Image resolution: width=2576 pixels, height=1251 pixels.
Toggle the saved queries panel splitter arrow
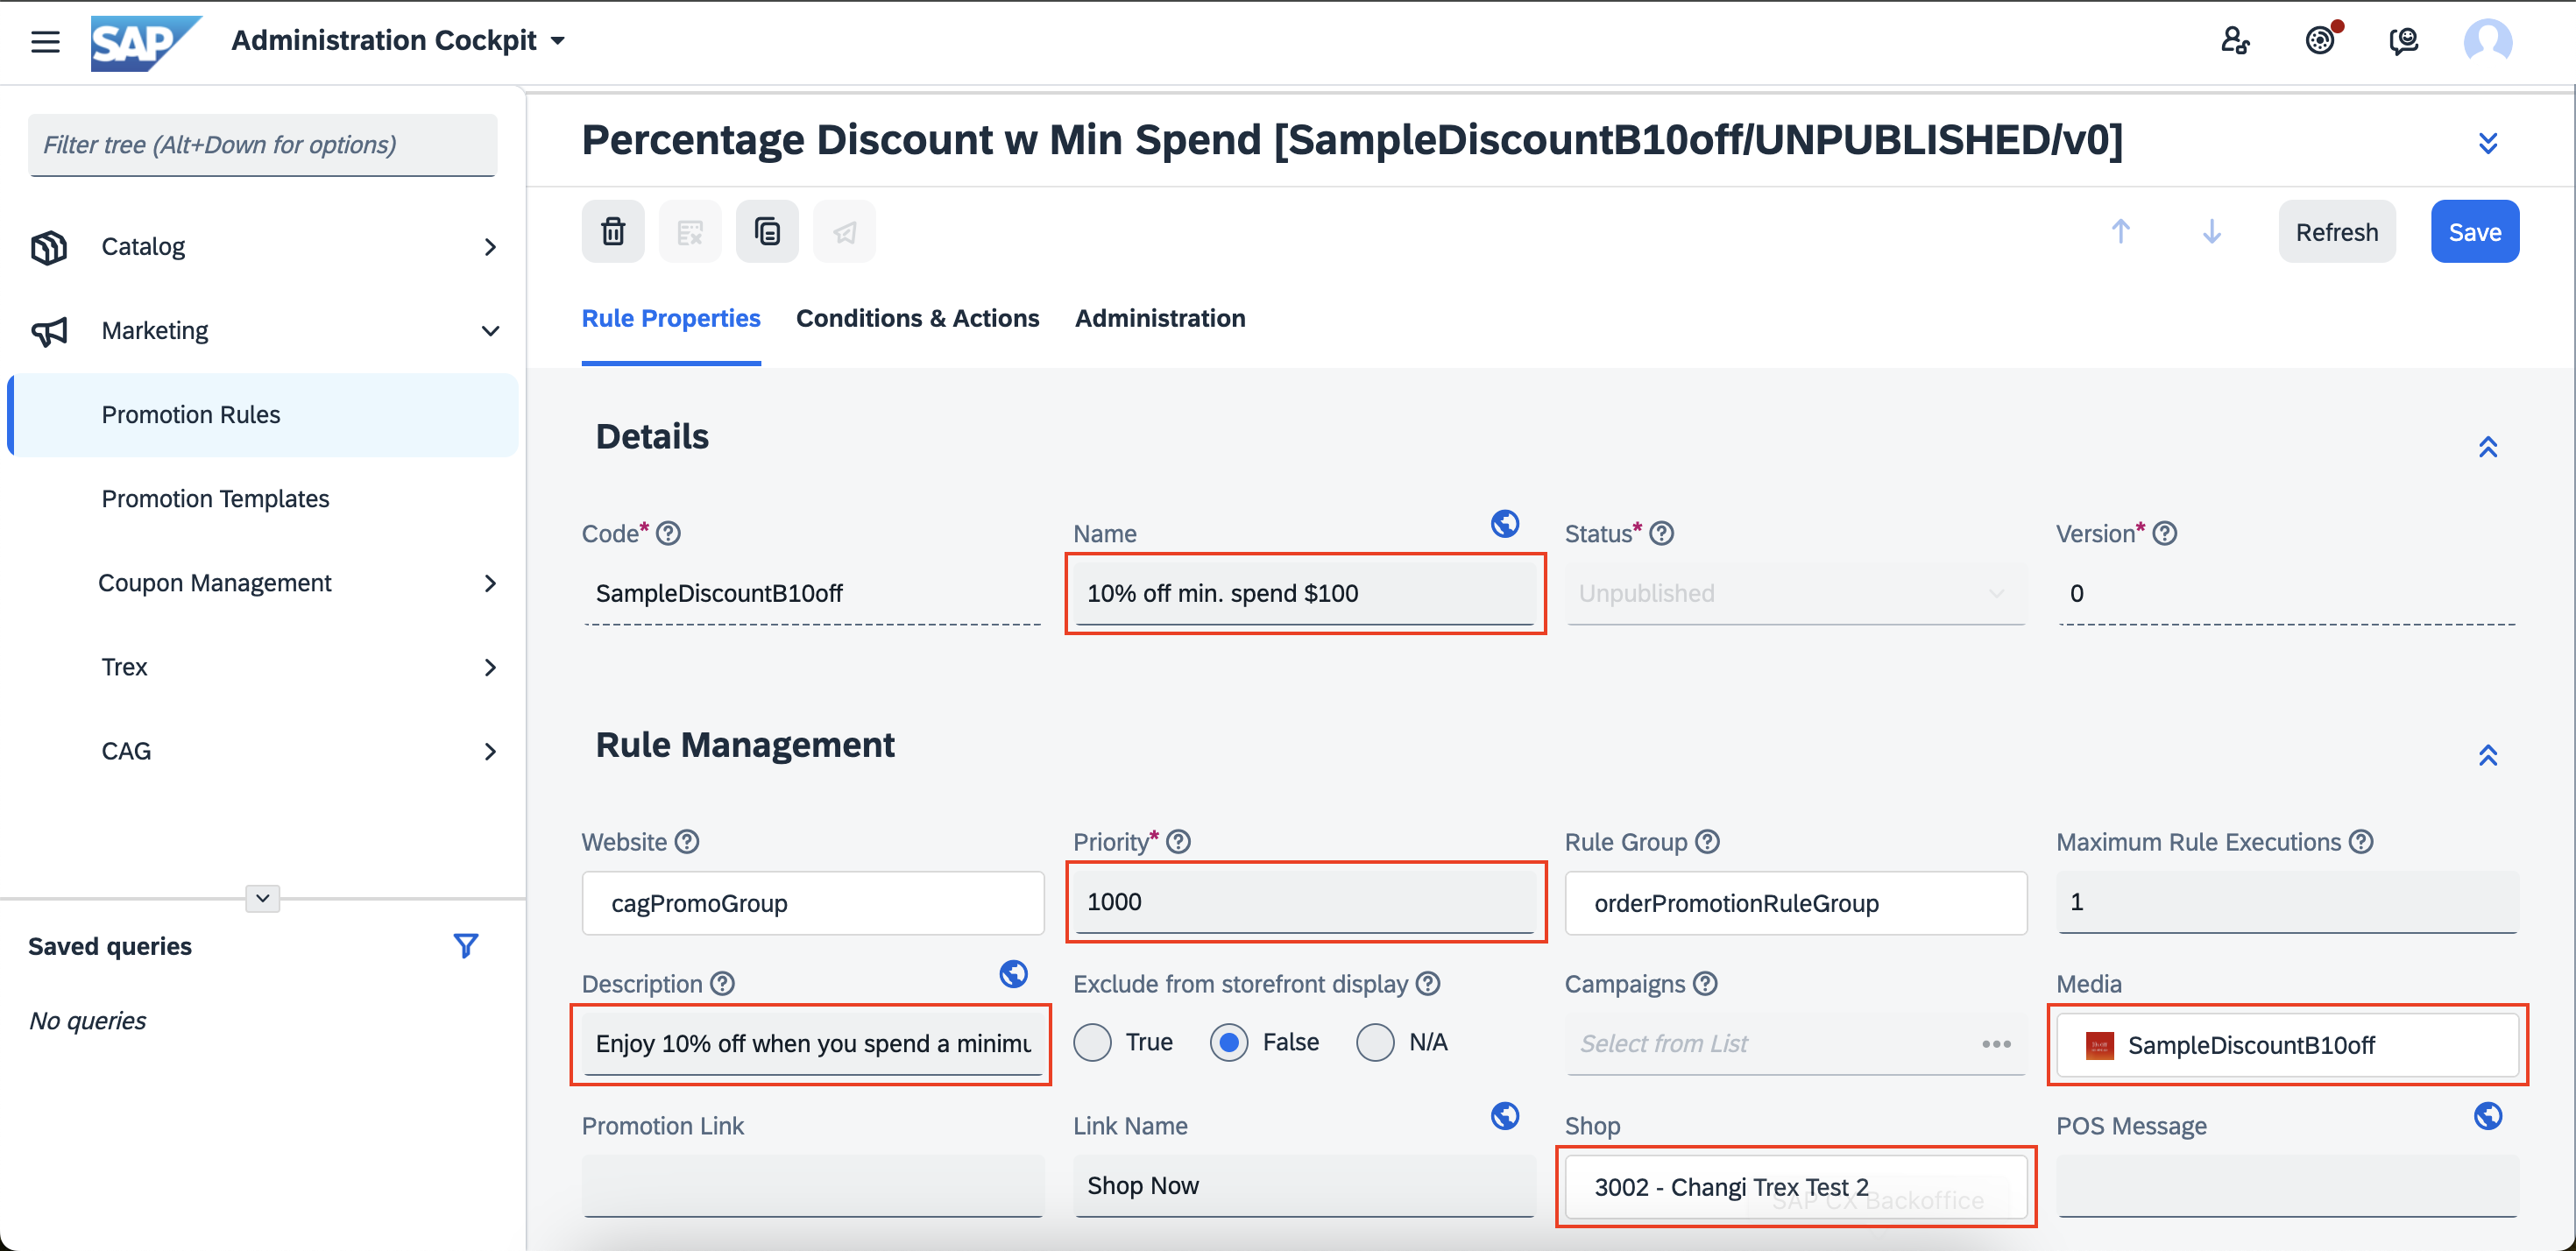click(262, 897)
